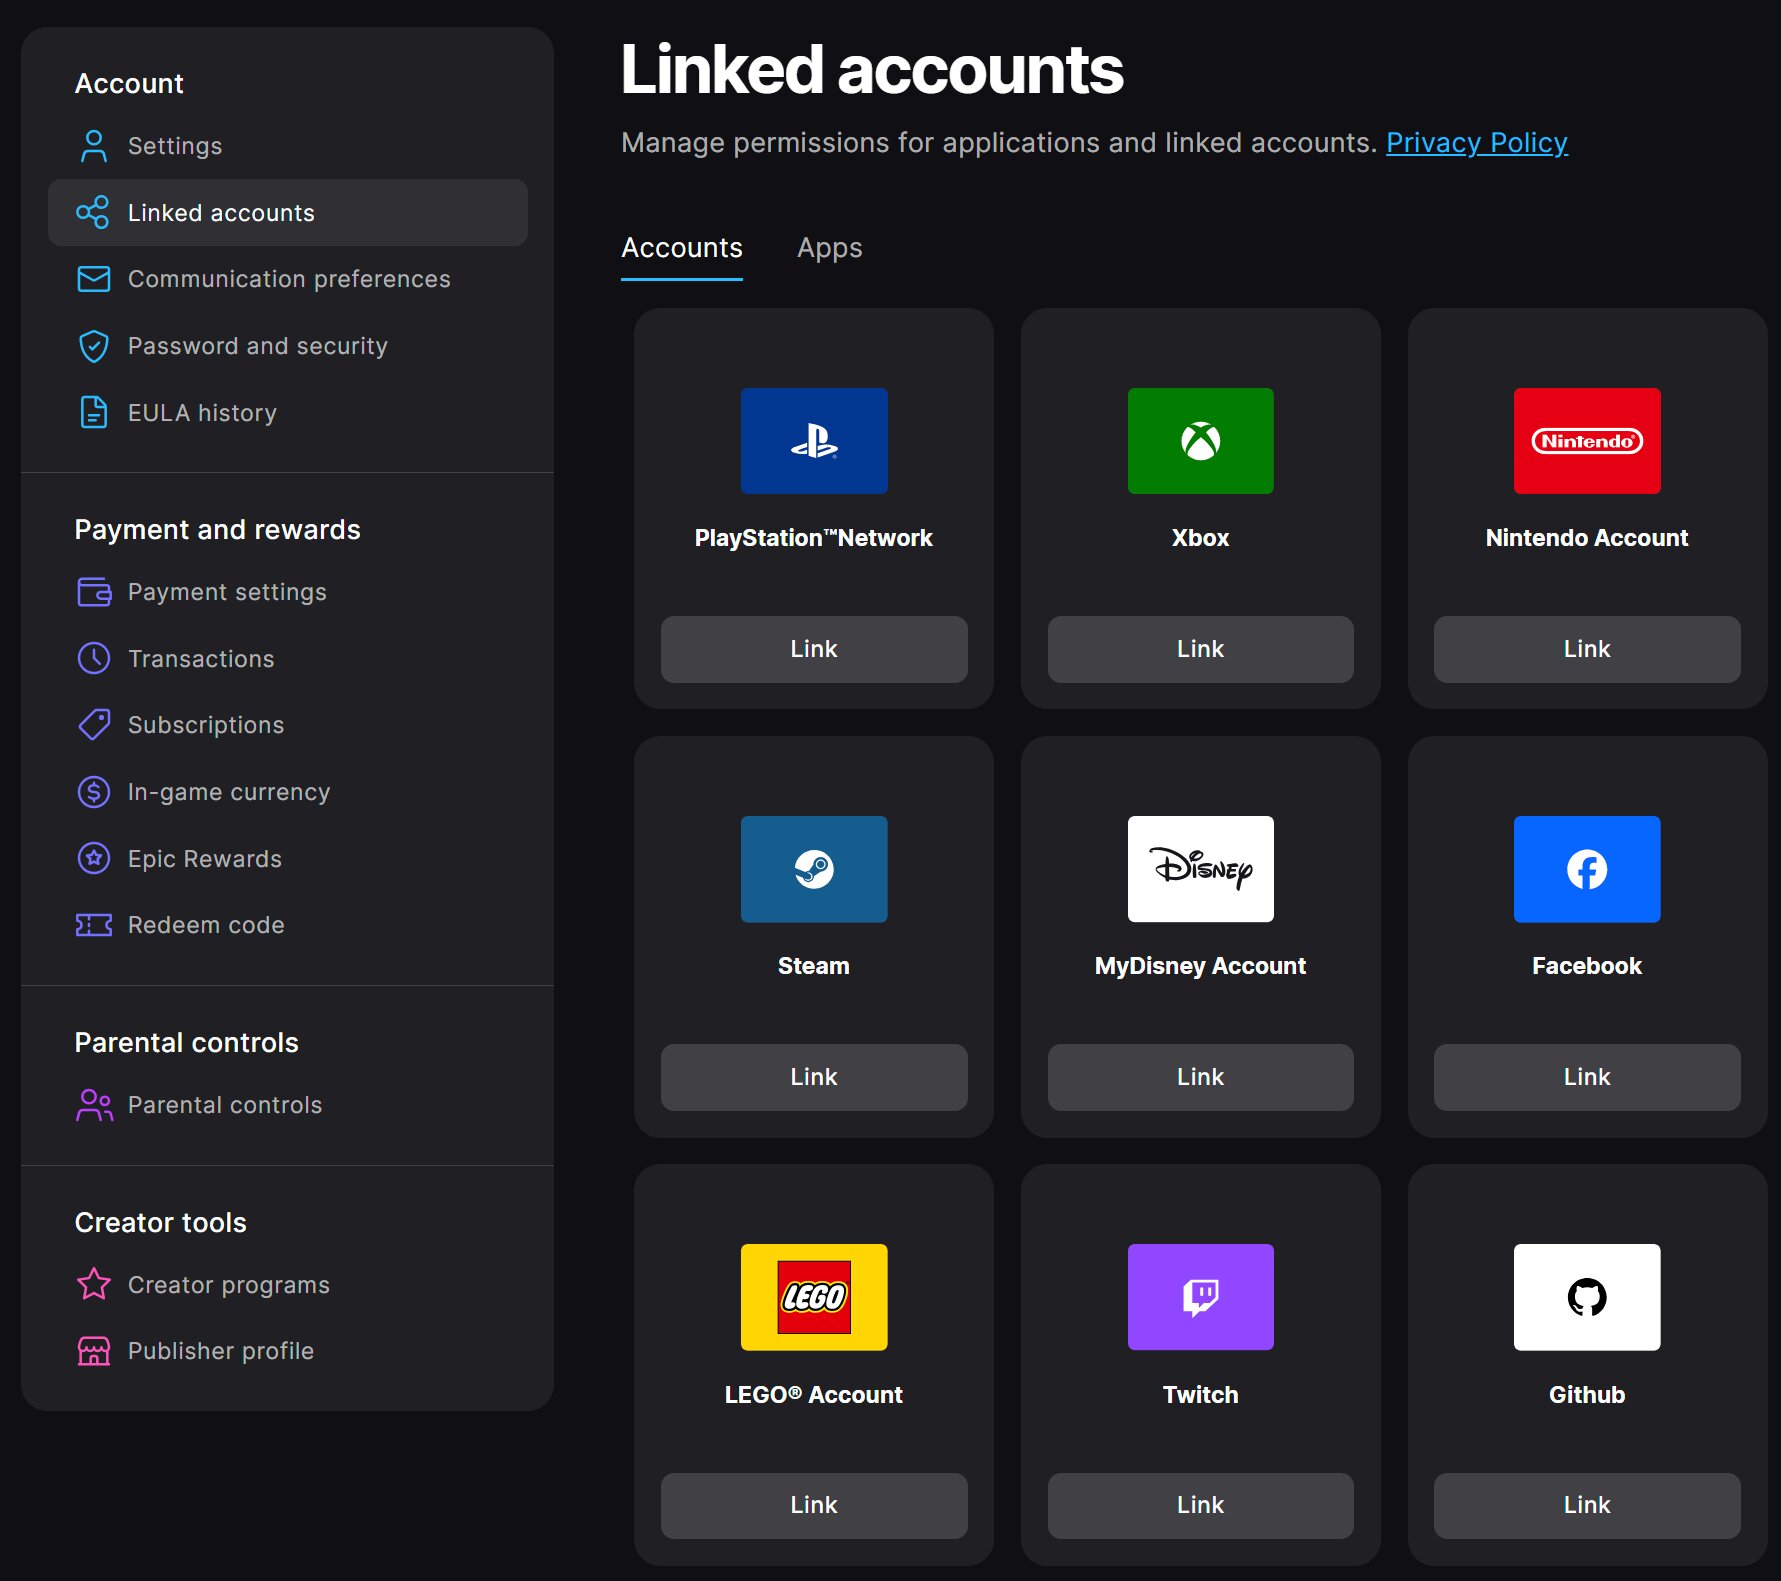This screenshot has width=1781, height=1581.
Task: Open Password and security page
Action: (x=257, y=346)
